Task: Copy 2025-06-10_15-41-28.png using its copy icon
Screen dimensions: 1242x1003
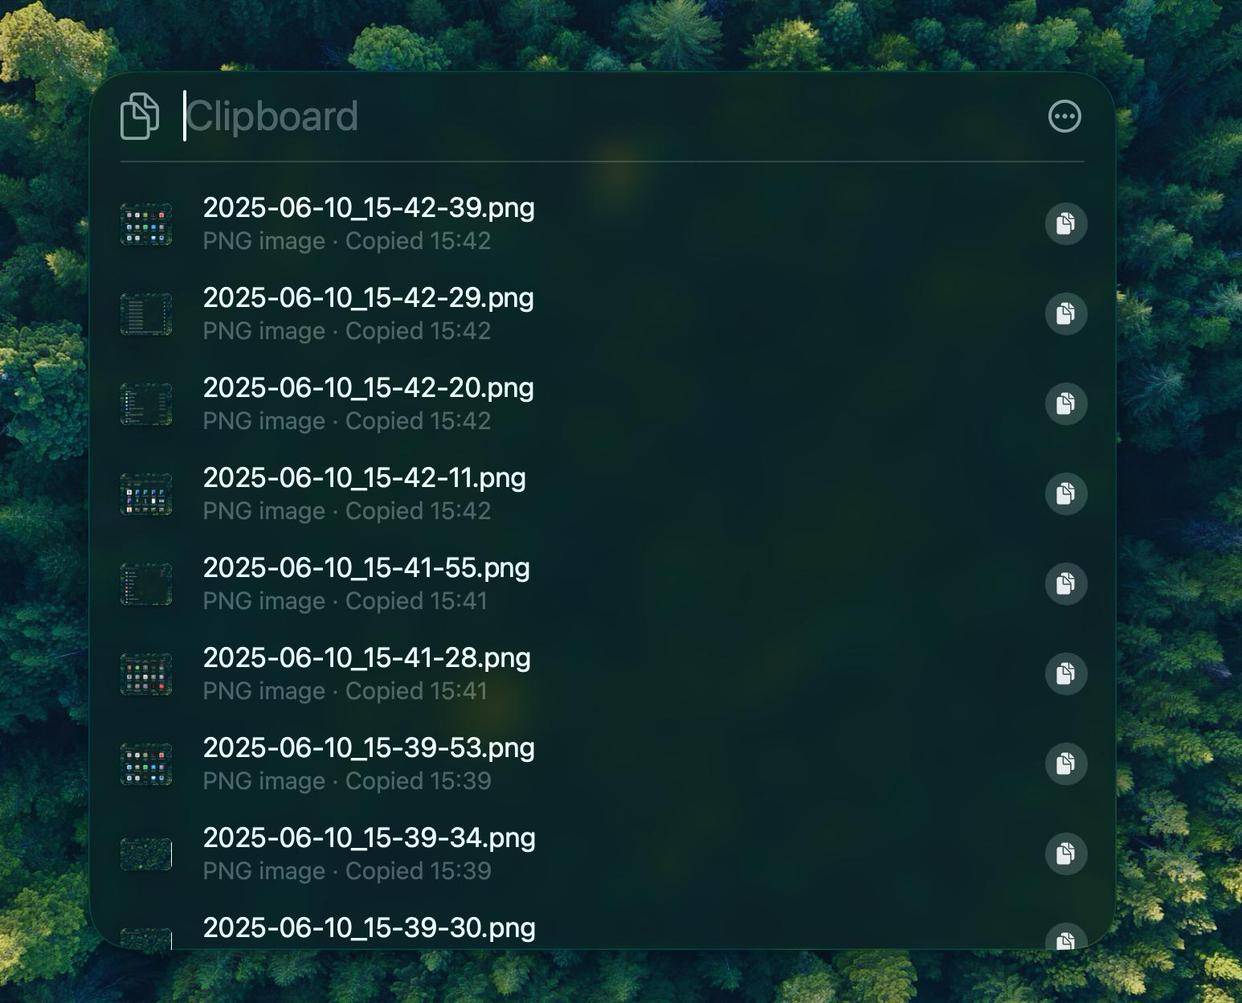Action: click(1066, 673)
